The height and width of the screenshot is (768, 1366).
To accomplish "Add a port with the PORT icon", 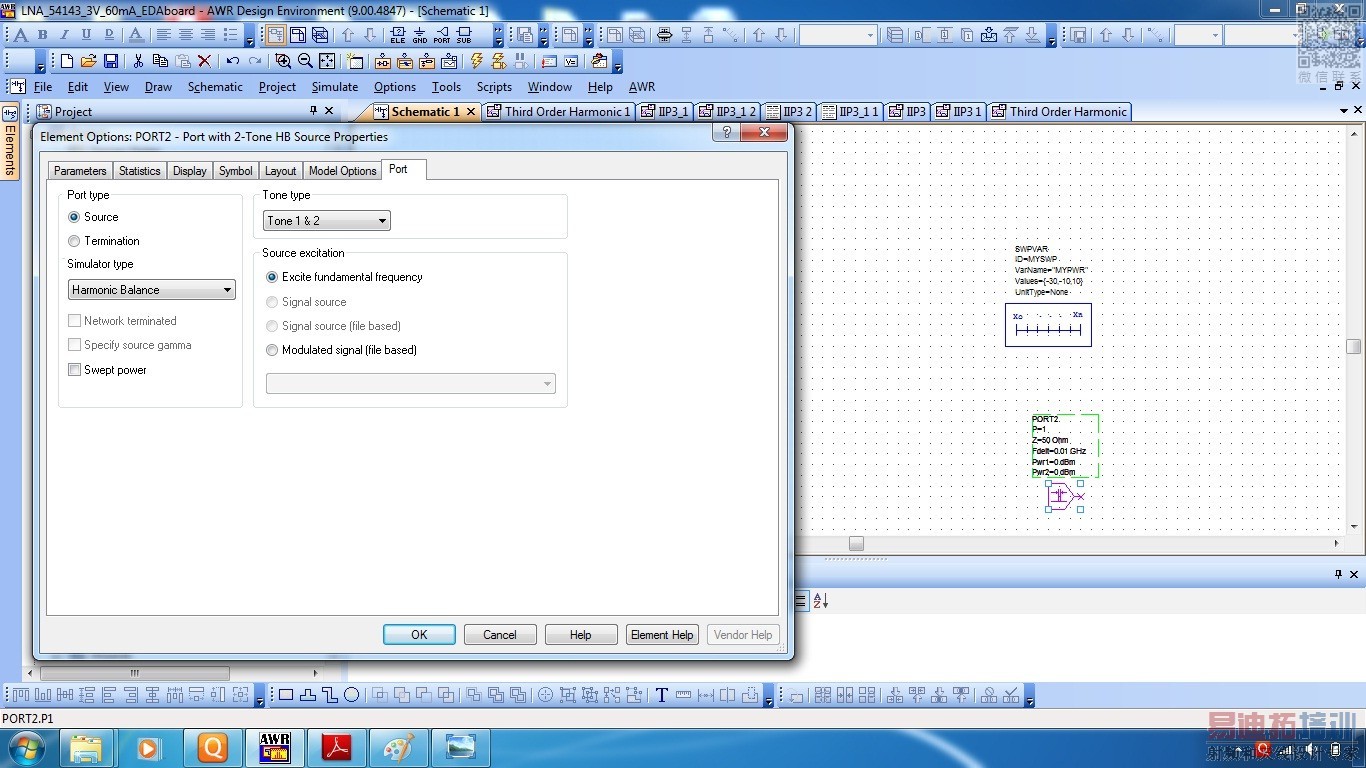I will (442, 35).
